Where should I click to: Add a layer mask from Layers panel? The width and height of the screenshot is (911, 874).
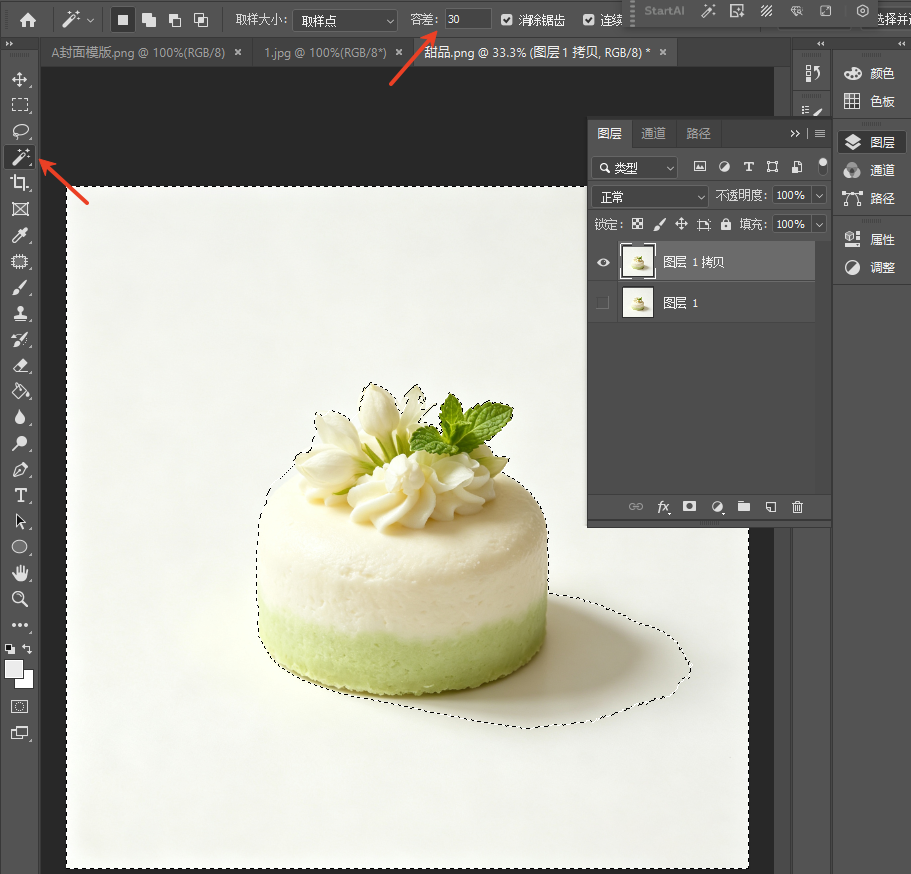coord(689,507)
